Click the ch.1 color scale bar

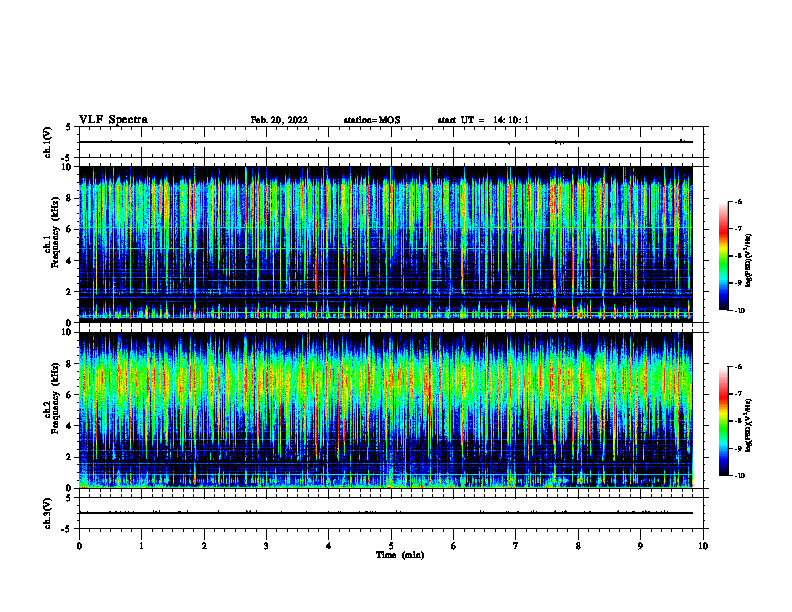pyautogui.click(x=723, y=256)
